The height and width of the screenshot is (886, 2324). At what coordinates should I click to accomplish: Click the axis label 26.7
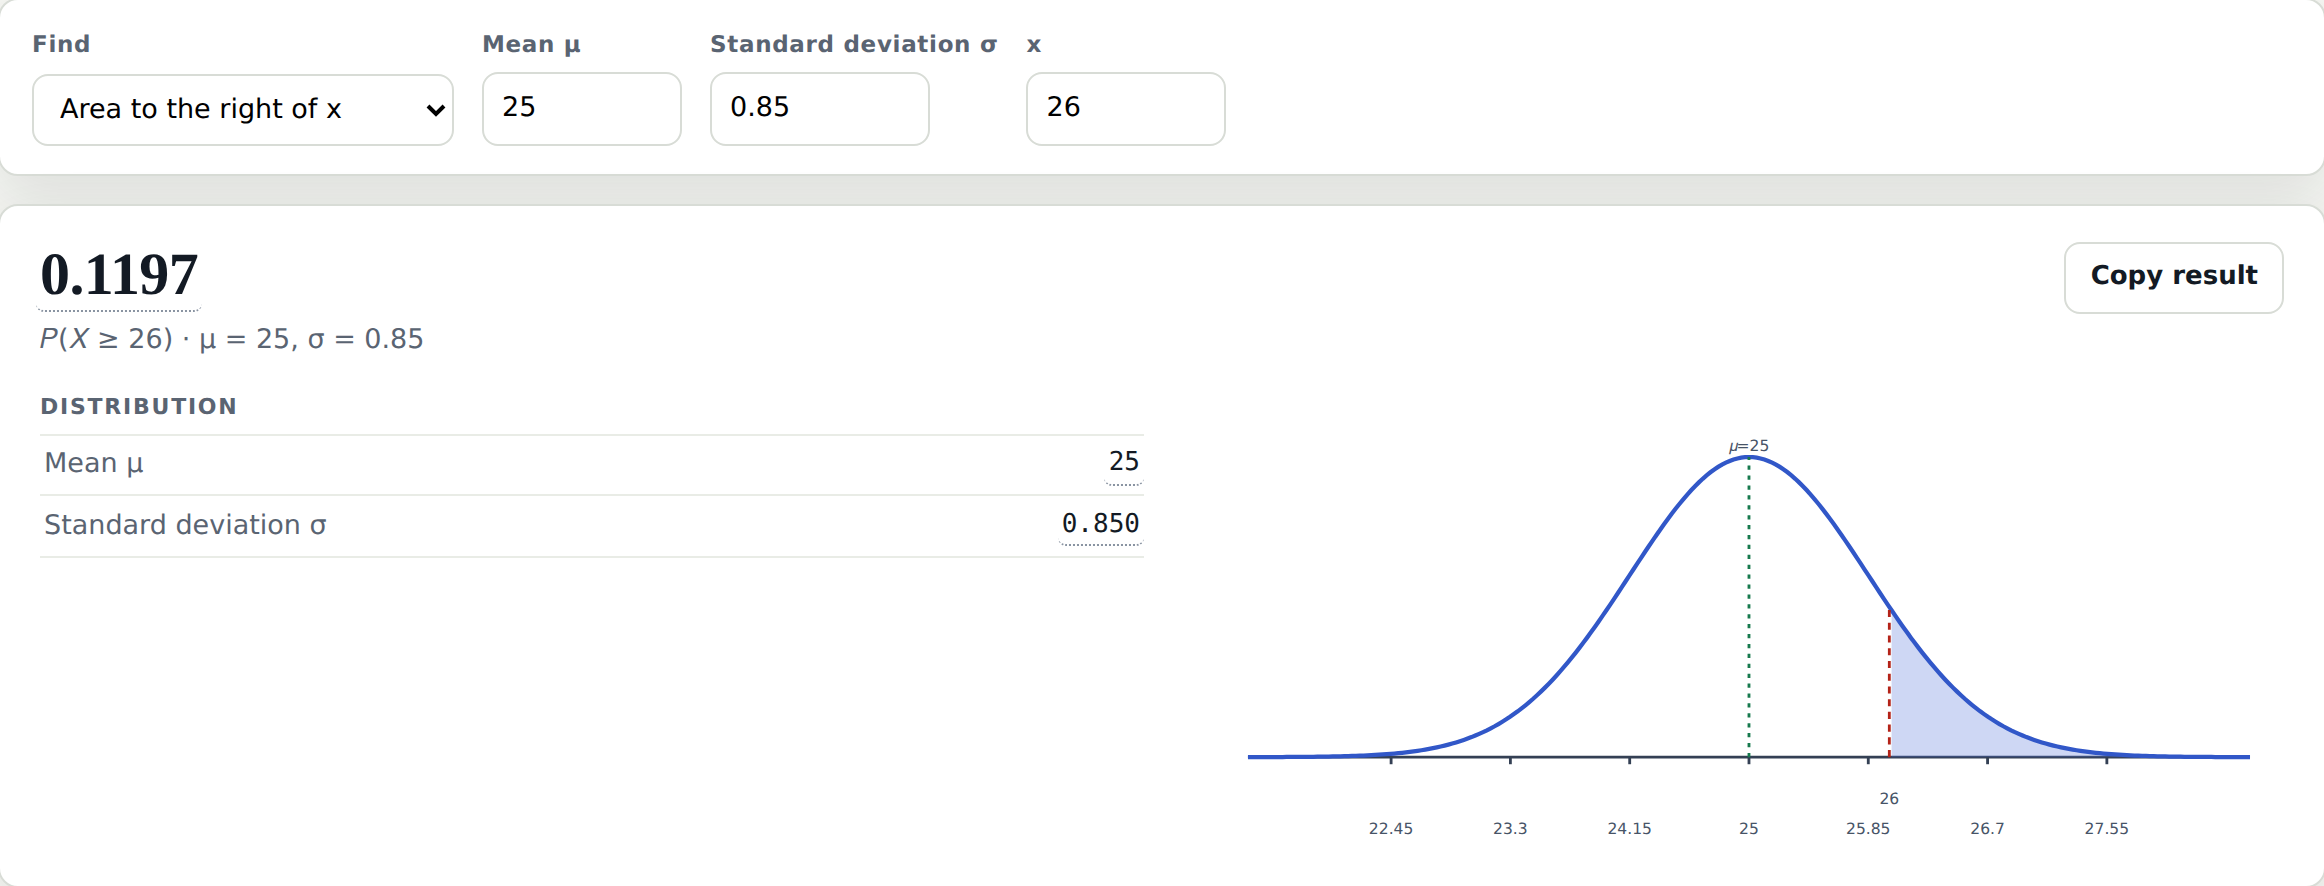[1987, 828]
